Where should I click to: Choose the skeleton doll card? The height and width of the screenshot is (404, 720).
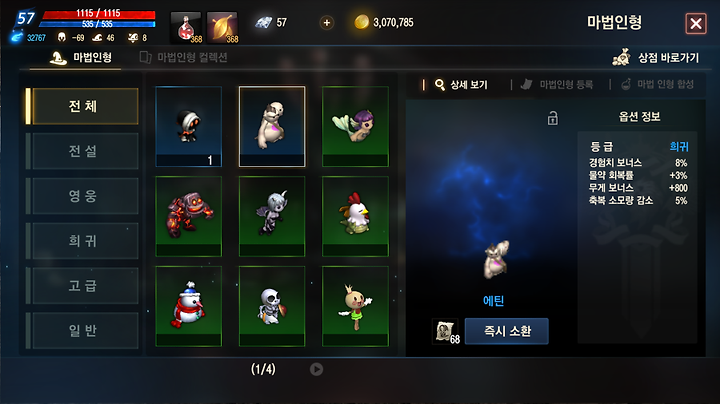[x=272, y=306]
